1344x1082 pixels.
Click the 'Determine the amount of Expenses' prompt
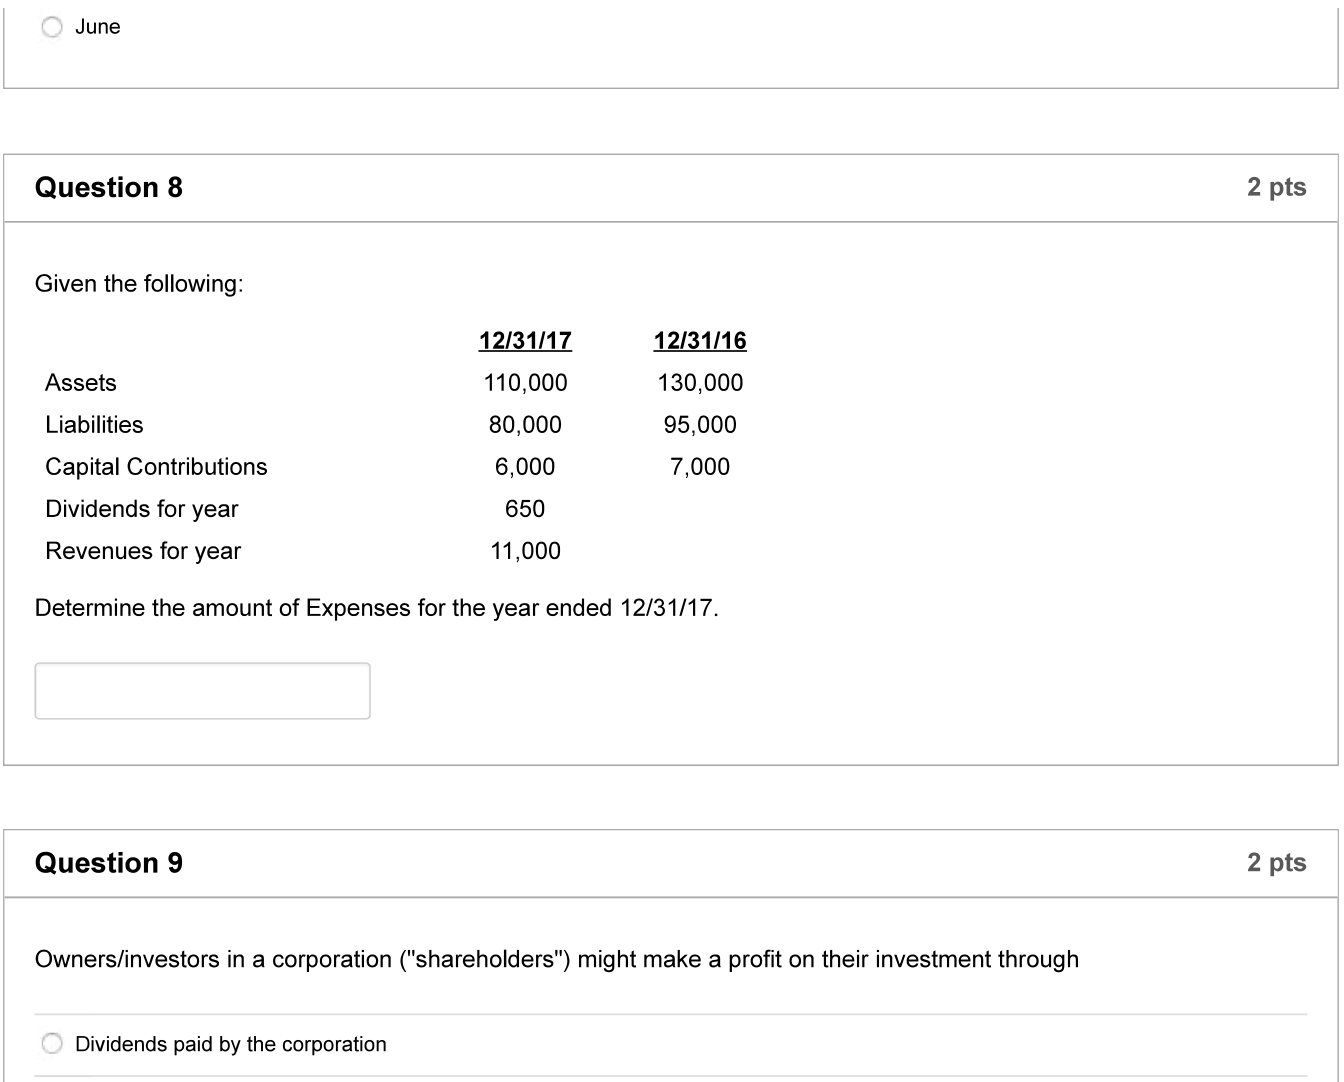(377, 609)
